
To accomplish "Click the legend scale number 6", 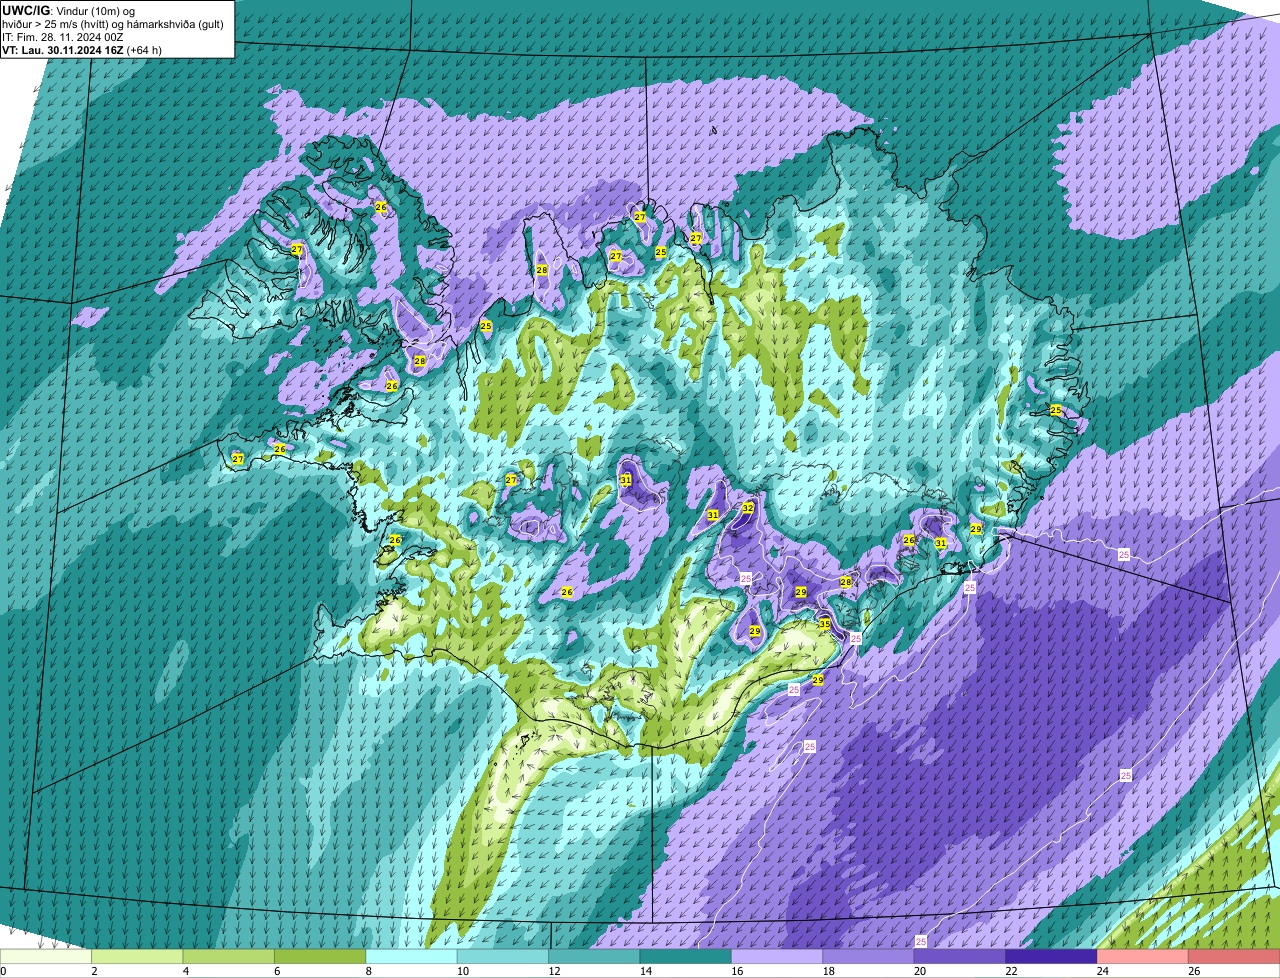I will tap(276, 971).
